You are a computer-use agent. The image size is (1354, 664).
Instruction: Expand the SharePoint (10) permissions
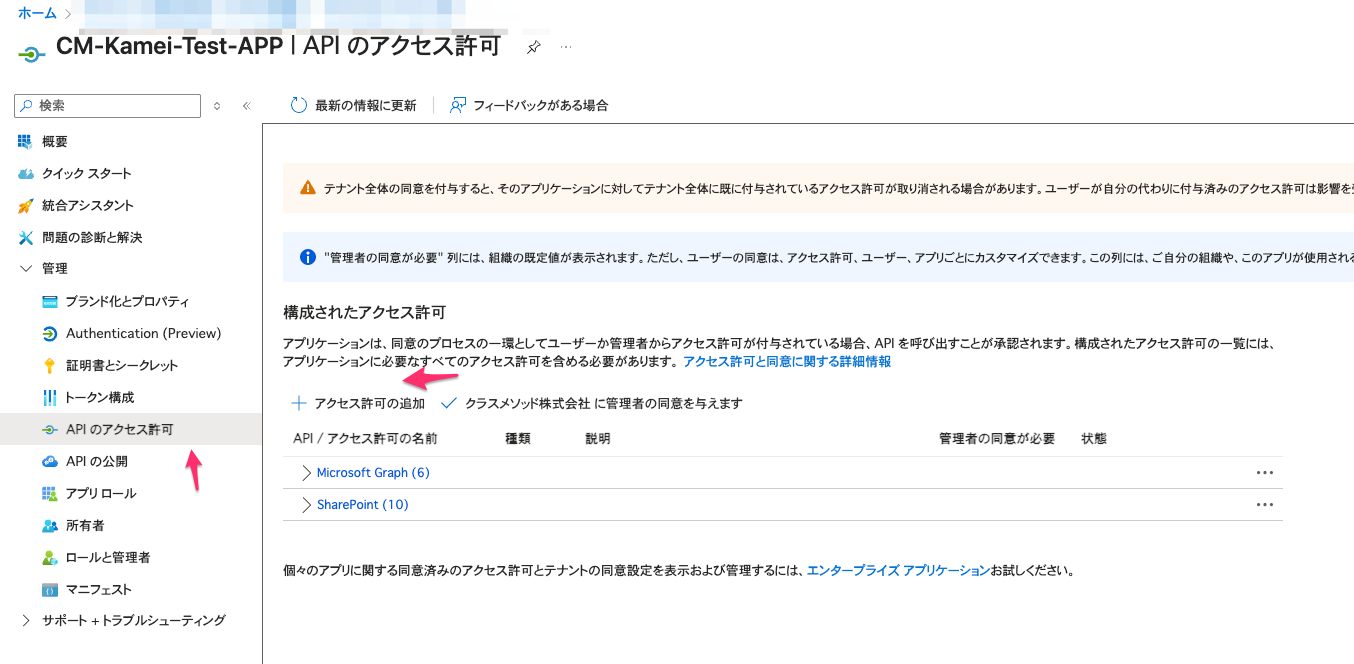[360, 504]
